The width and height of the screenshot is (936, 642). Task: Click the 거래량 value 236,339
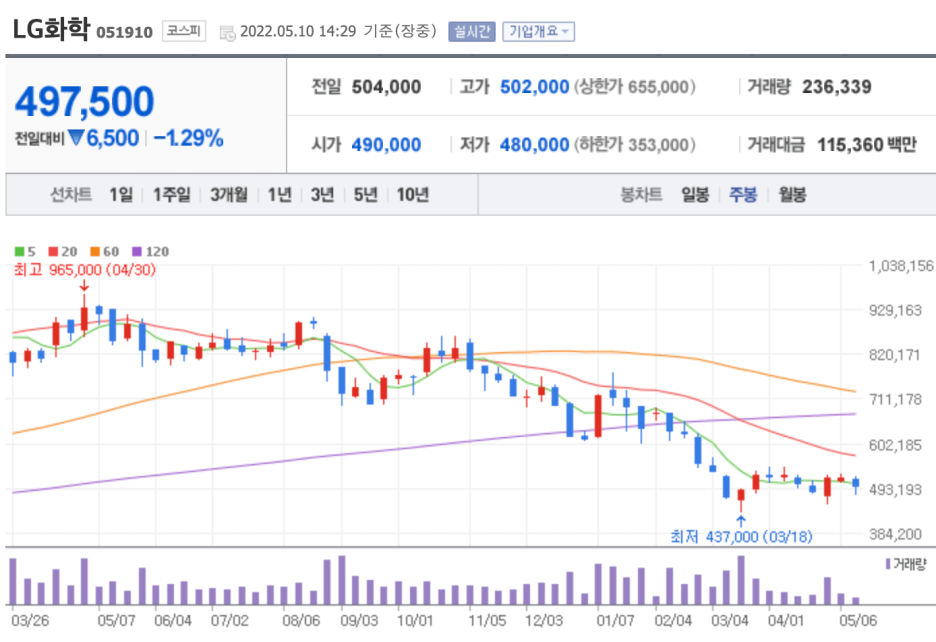[x=836, y=87]
